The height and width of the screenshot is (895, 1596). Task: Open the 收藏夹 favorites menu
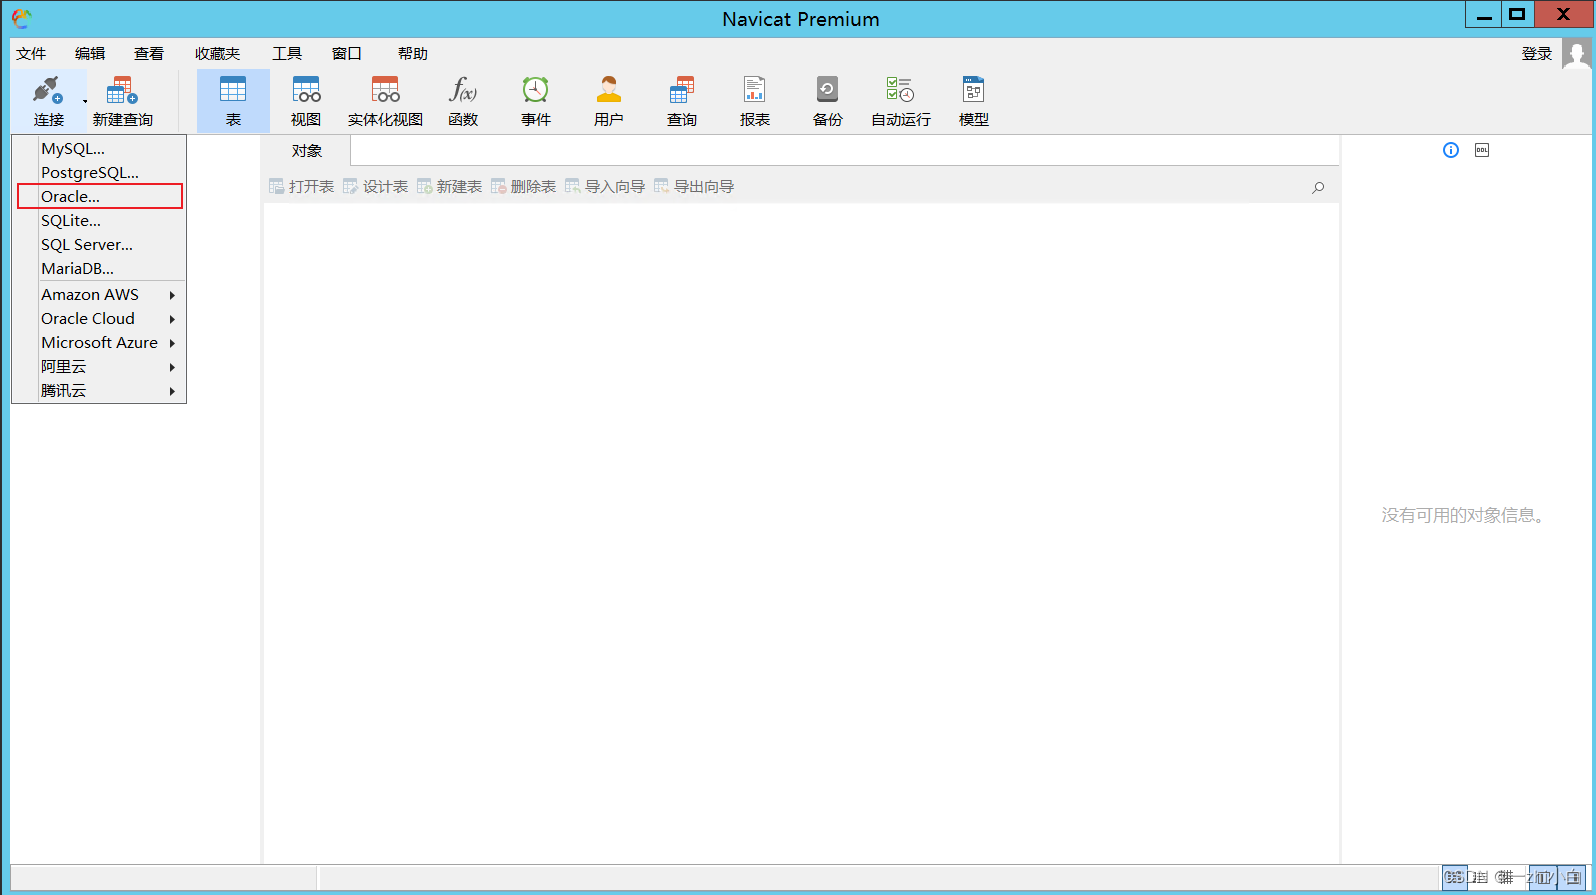pos(218,54)
